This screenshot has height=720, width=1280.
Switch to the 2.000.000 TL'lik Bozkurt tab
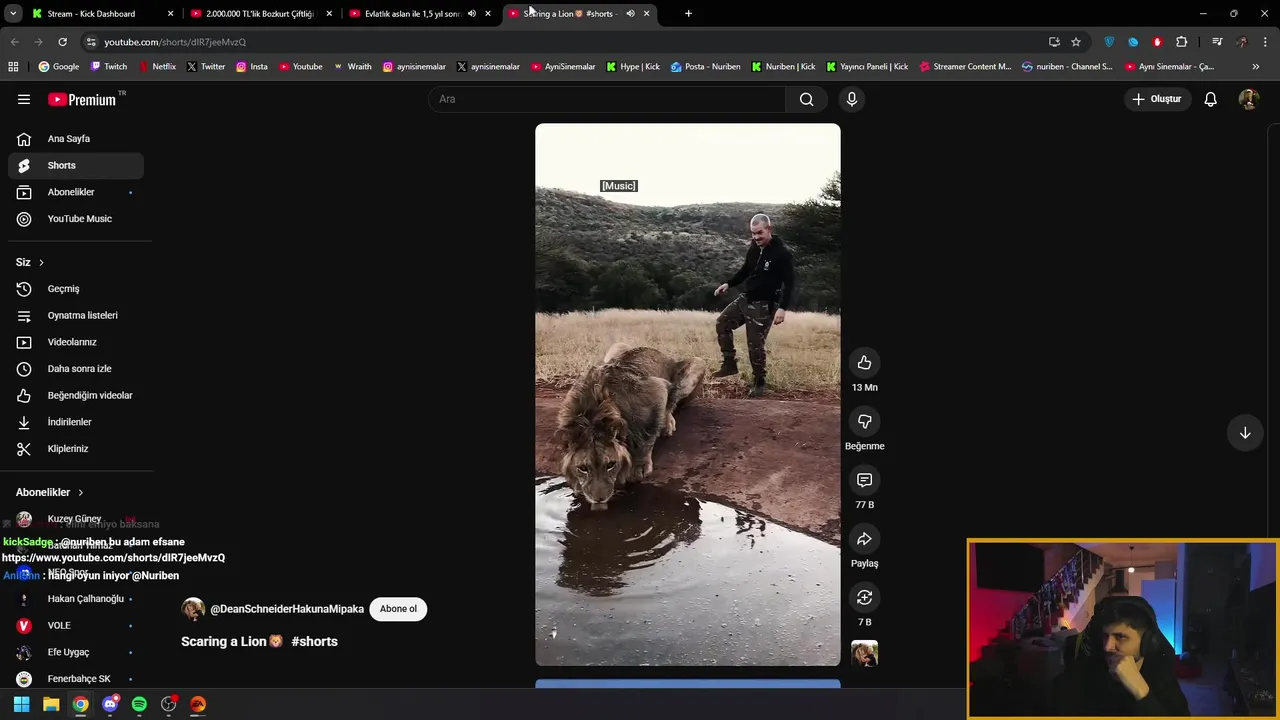(x=259, y=14)
